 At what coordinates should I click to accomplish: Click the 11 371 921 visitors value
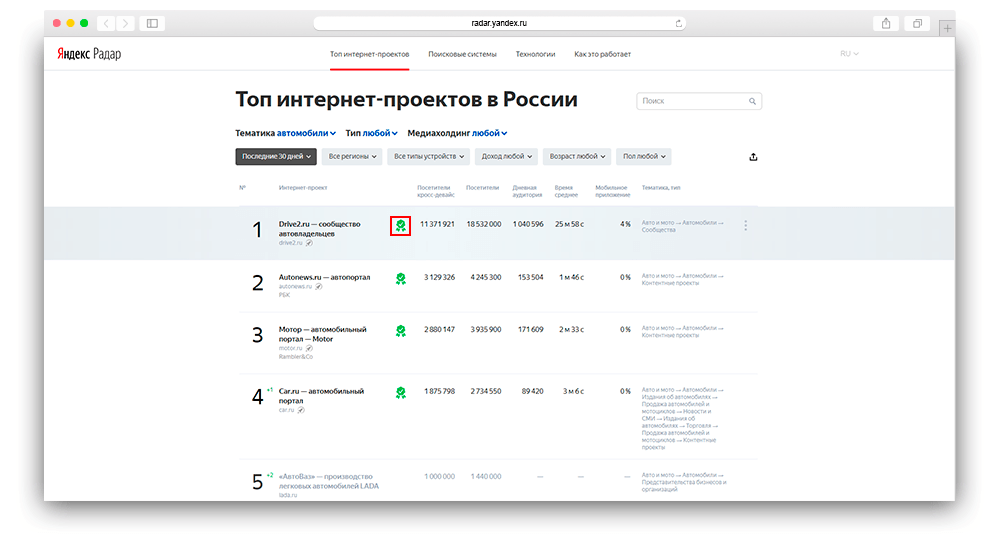[438, 225]
